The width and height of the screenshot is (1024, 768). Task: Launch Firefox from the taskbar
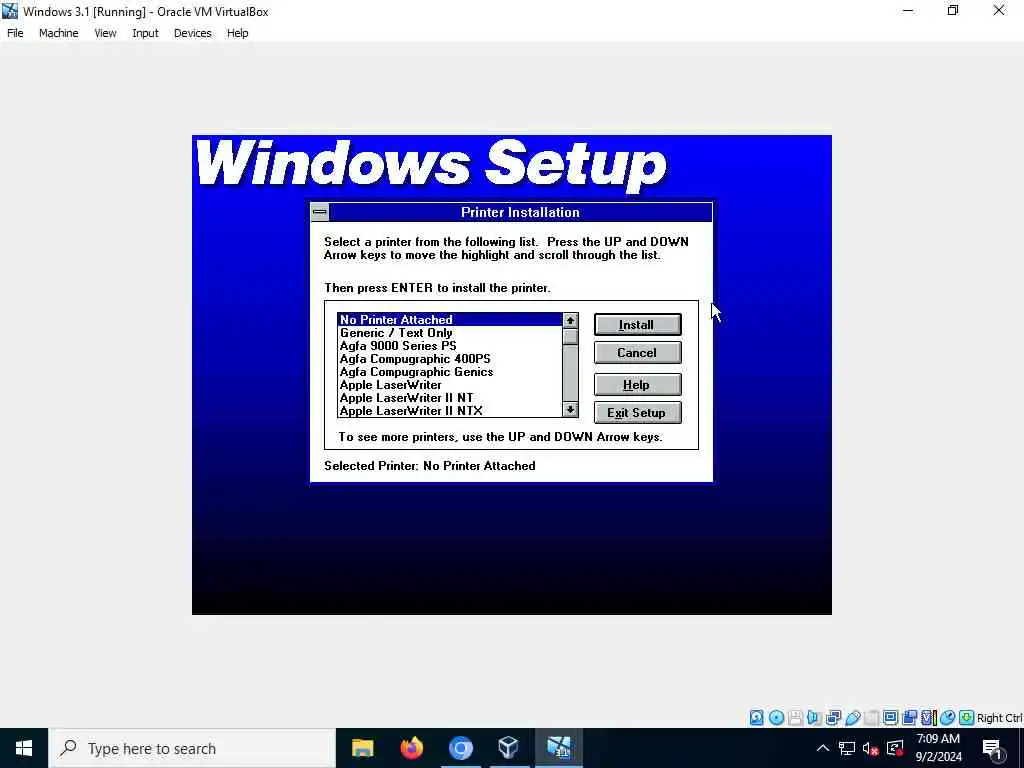411,748
